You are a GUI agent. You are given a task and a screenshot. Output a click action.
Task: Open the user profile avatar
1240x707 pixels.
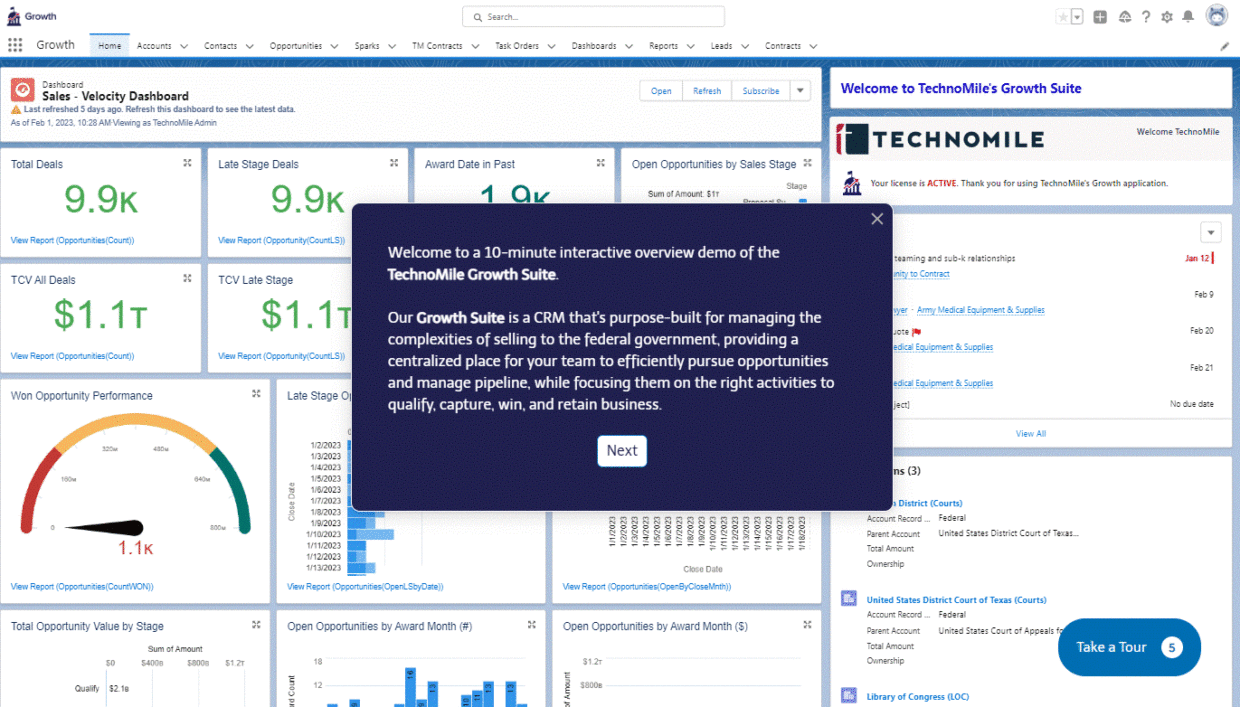1217,16
